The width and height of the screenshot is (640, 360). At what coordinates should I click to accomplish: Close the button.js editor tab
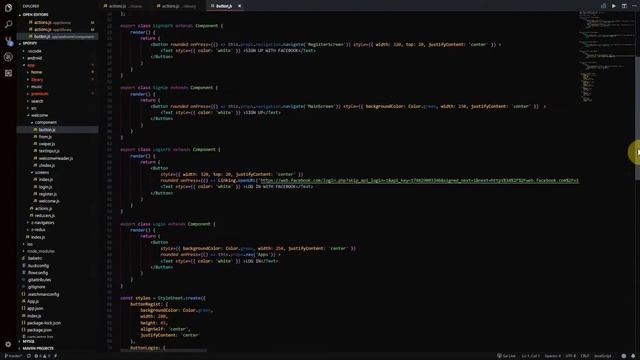tap(240, 6)
